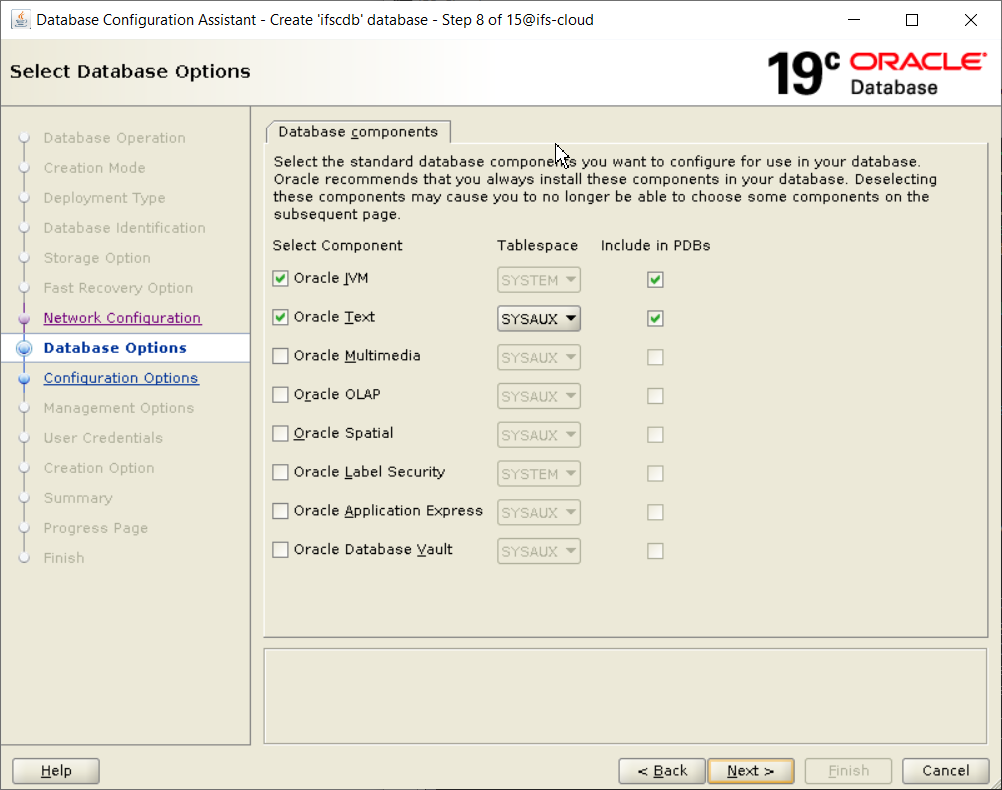This screenshot has height=790, width=1002.
Task: Cancel the database configuration wizard
Action: [x=946, y=771]
